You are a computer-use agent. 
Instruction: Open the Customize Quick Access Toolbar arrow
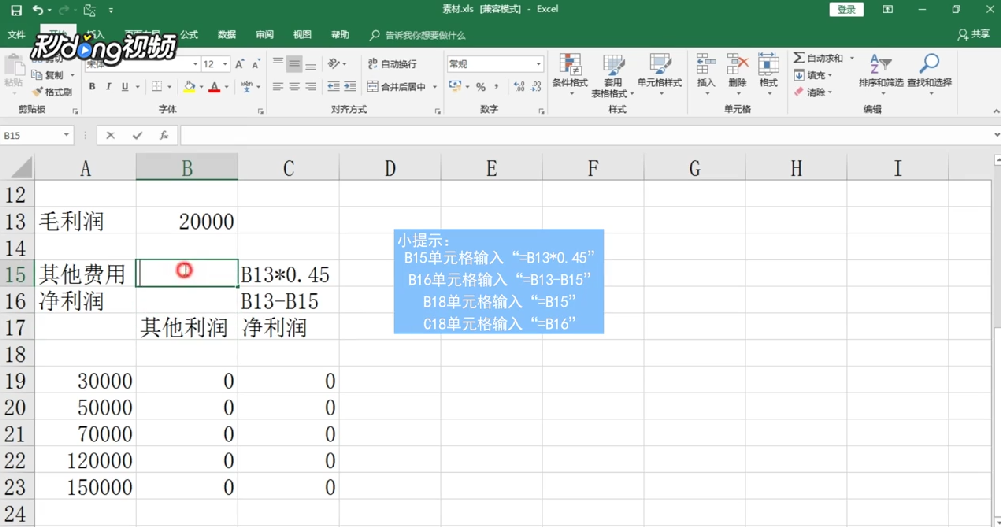pos(110,10)
